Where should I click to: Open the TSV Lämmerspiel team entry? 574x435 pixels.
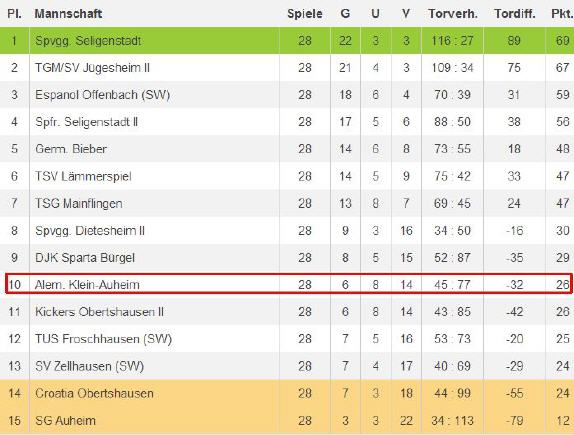[83, 176]
